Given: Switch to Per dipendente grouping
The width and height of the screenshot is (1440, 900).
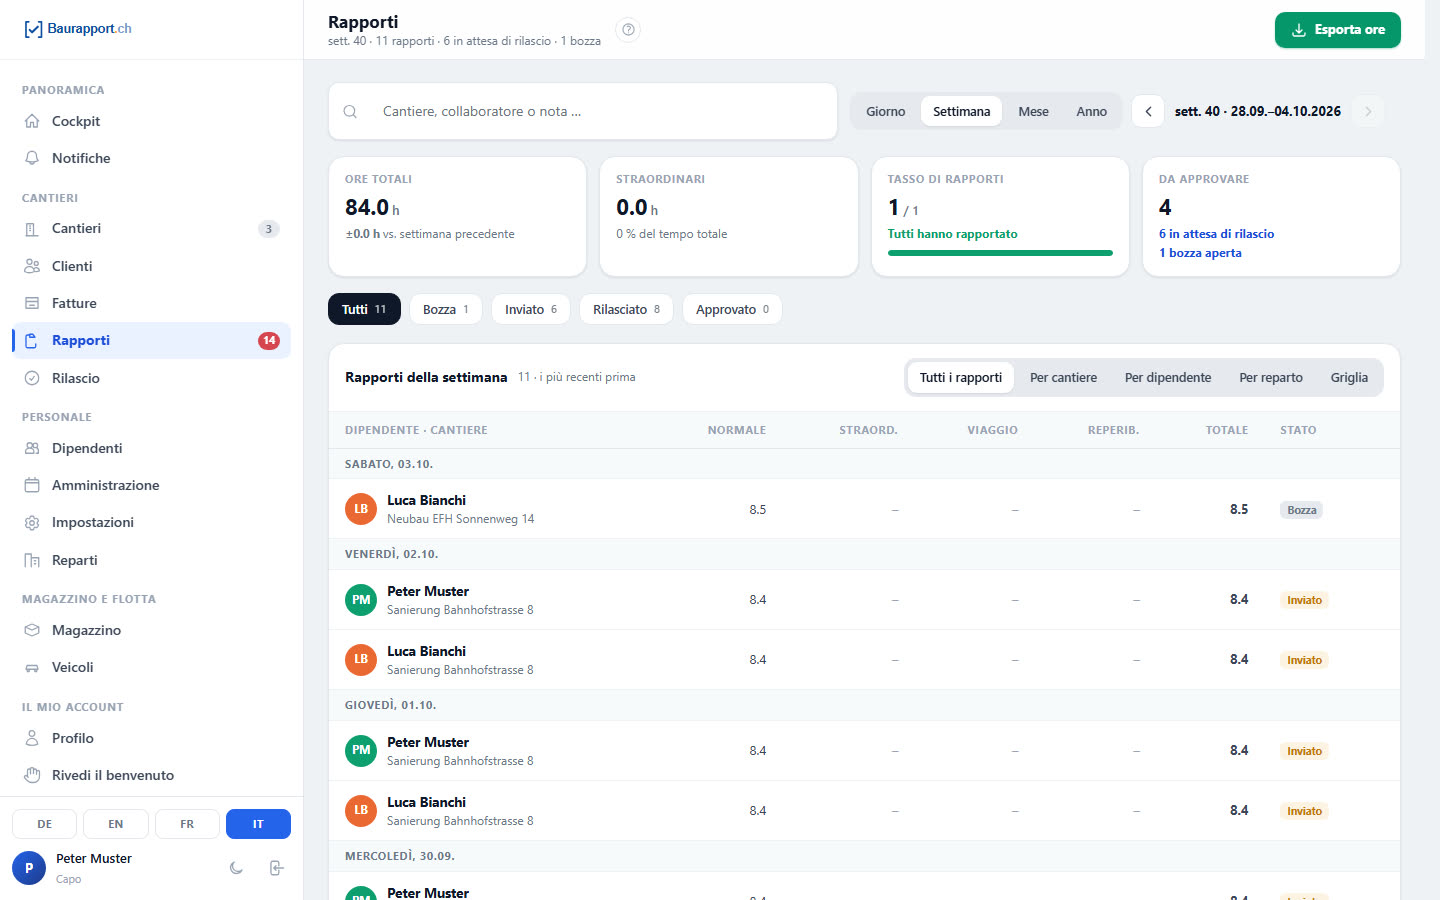Looking at the screenshot, I should [x=1168, y=377].
